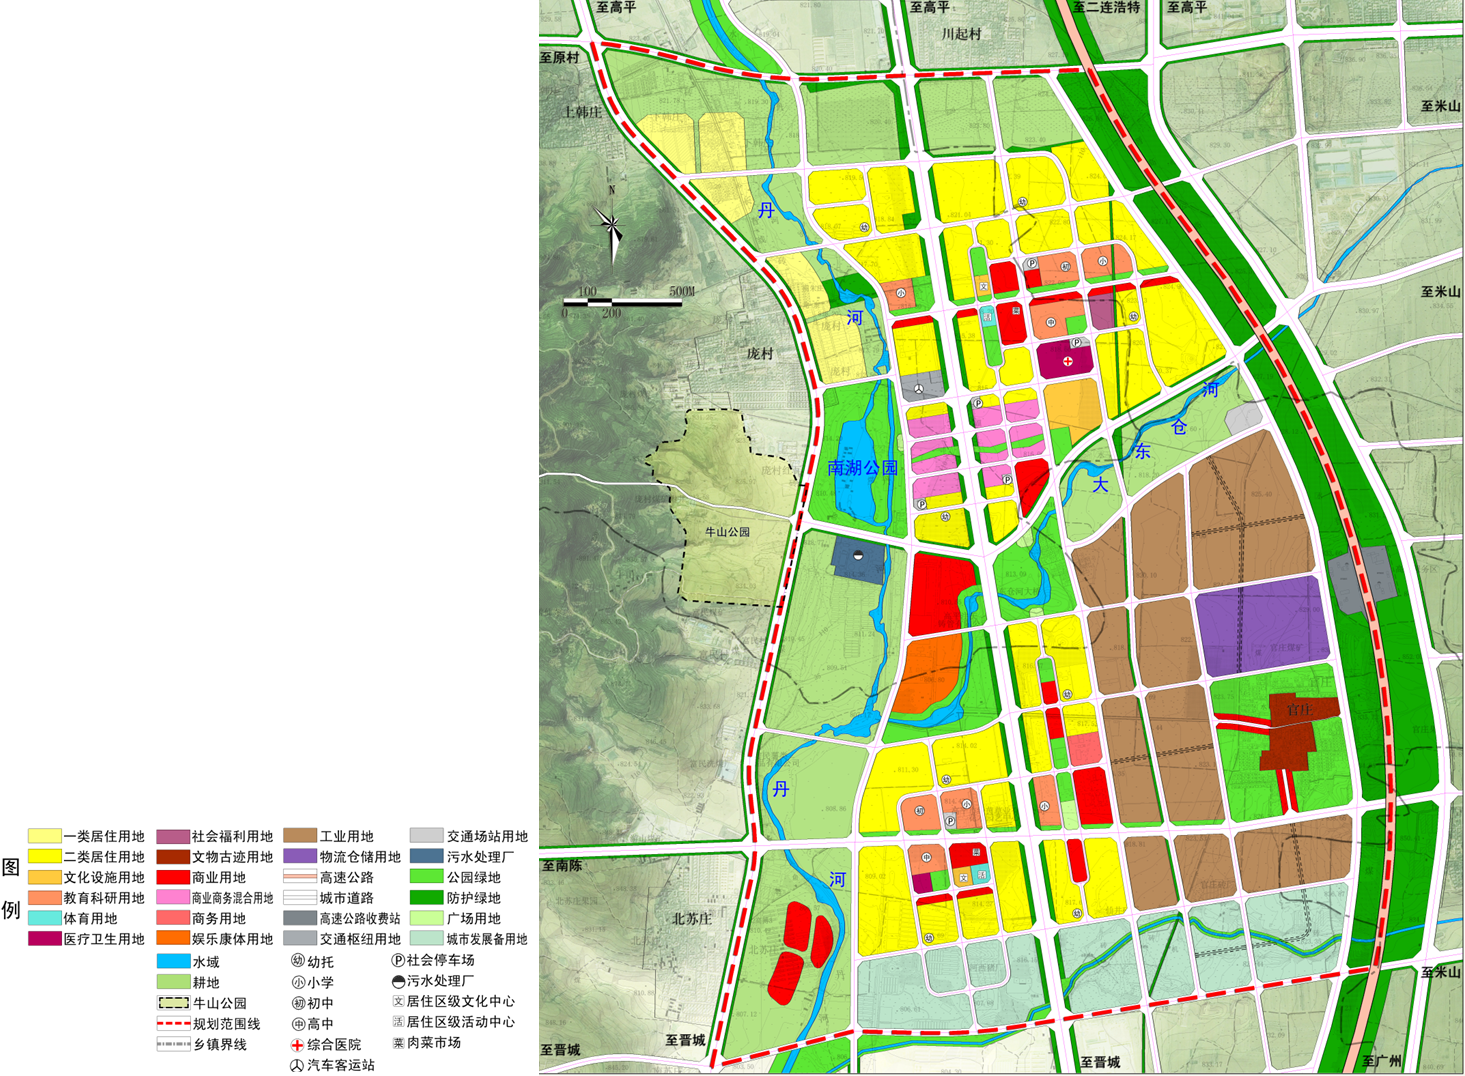Image resolution: width=1465 pixels, height=1076 pixels.
Task: Click the 上韩庄 village label
Action: pos(582,112)
